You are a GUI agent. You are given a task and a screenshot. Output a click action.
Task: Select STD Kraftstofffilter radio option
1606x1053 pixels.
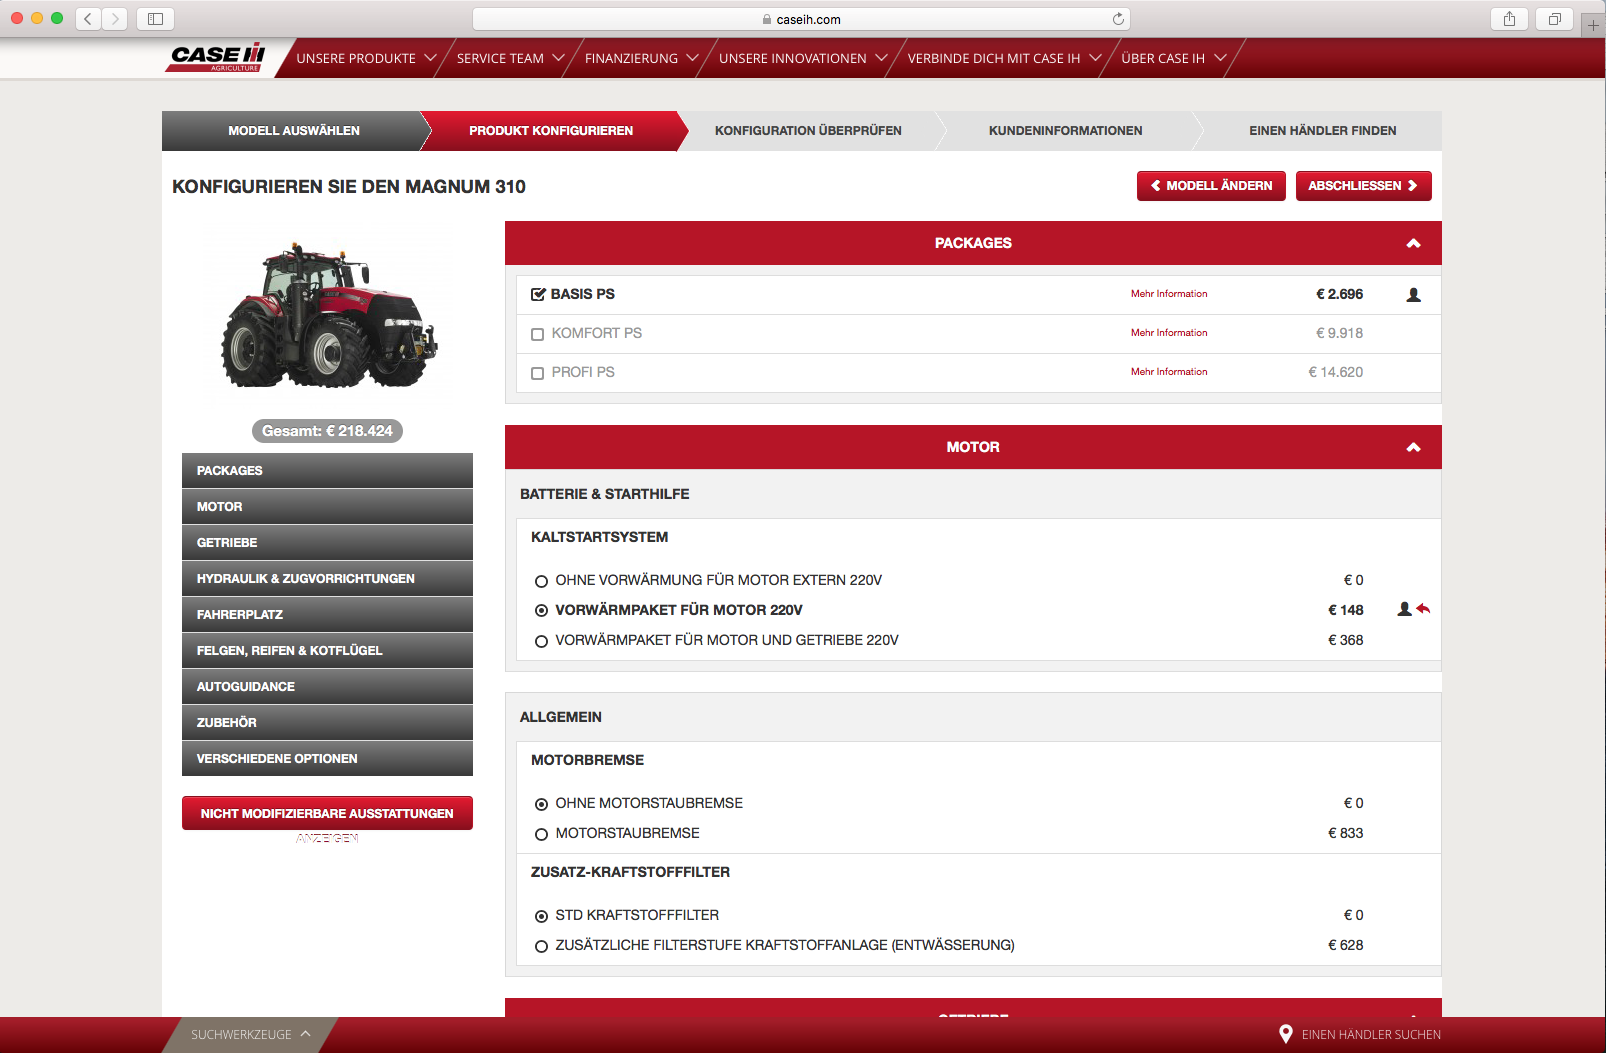coord(541,916)
